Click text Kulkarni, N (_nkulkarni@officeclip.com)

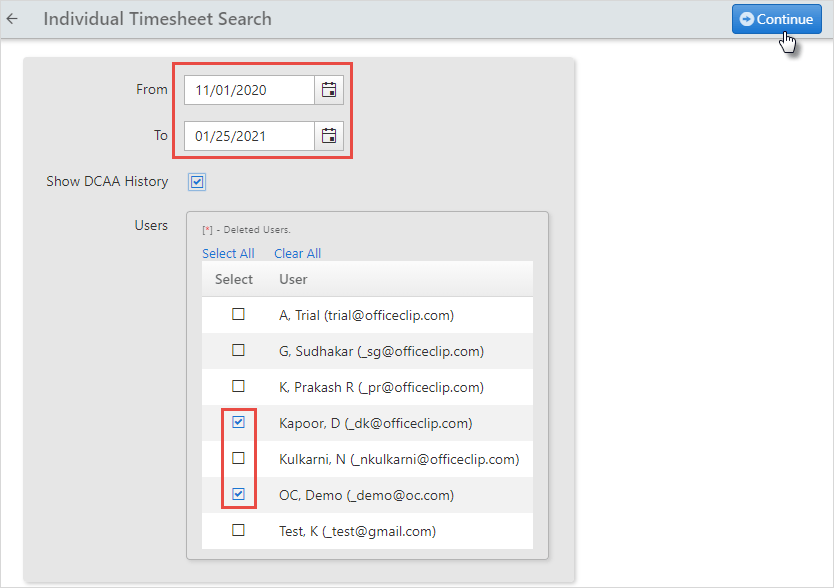click(x=399, y=459)
